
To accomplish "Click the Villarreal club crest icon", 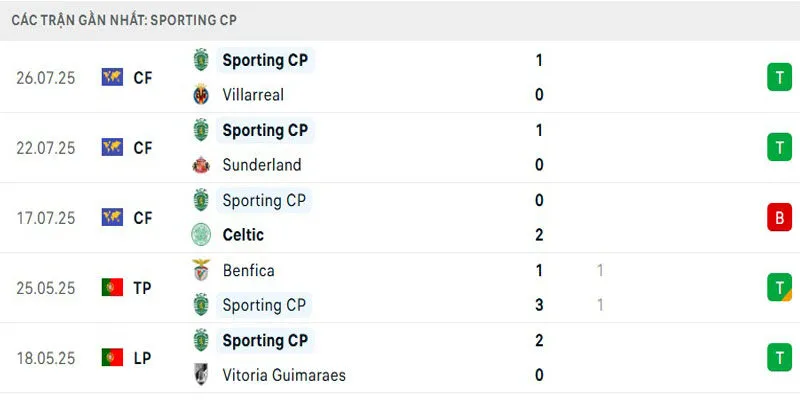I will pyautogui.click(x=202, y=95).
